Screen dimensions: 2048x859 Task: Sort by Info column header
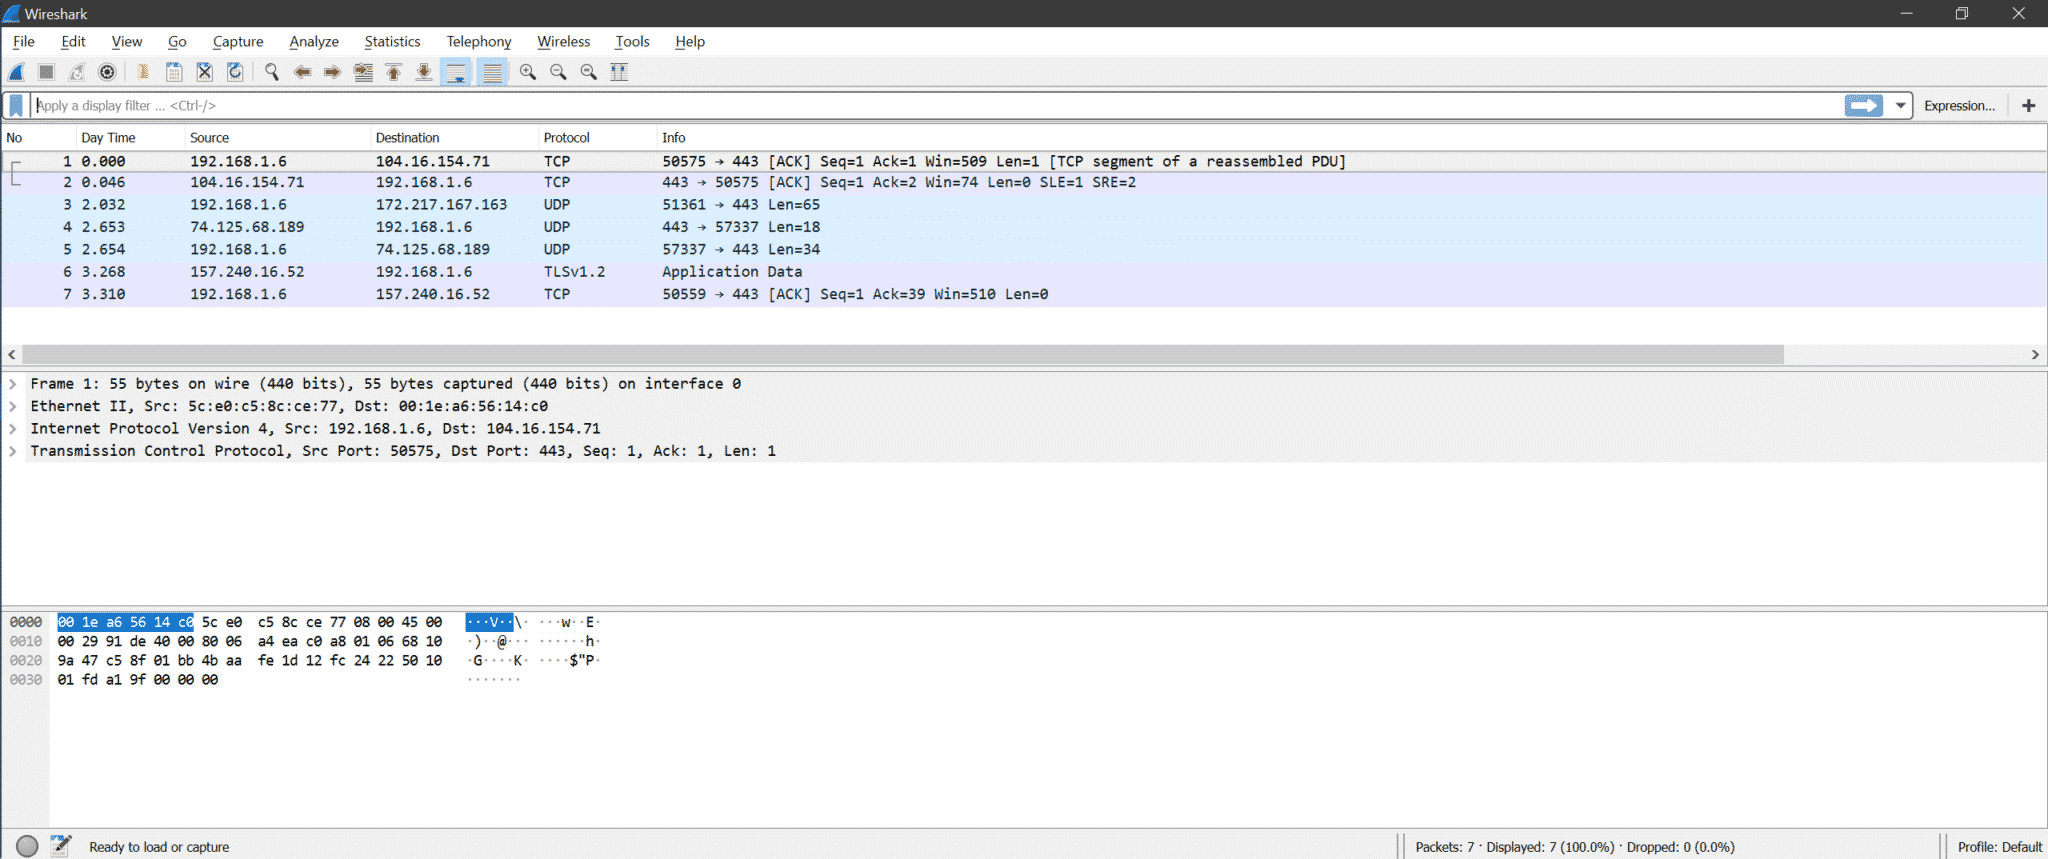(1351, 138)
